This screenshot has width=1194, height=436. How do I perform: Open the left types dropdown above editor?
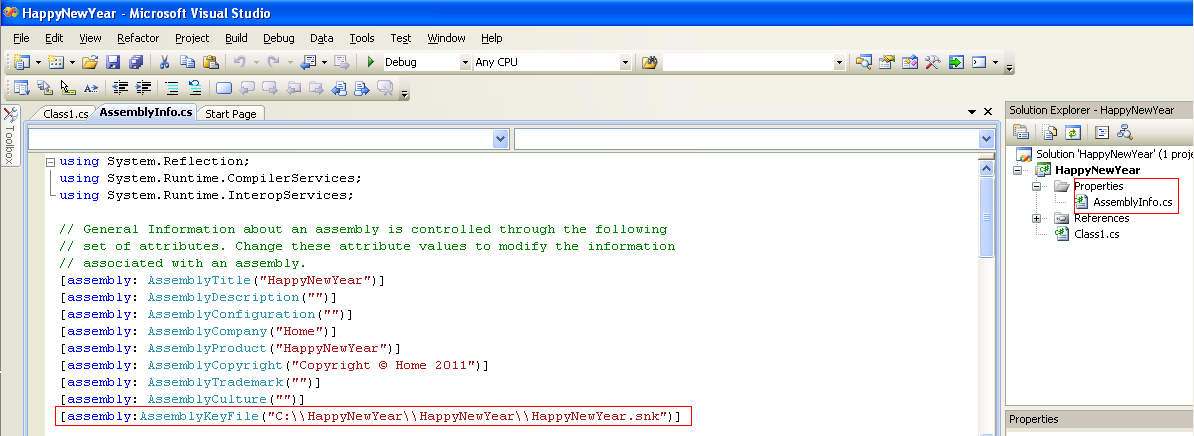pyautogui.click(x=500, y=138)
